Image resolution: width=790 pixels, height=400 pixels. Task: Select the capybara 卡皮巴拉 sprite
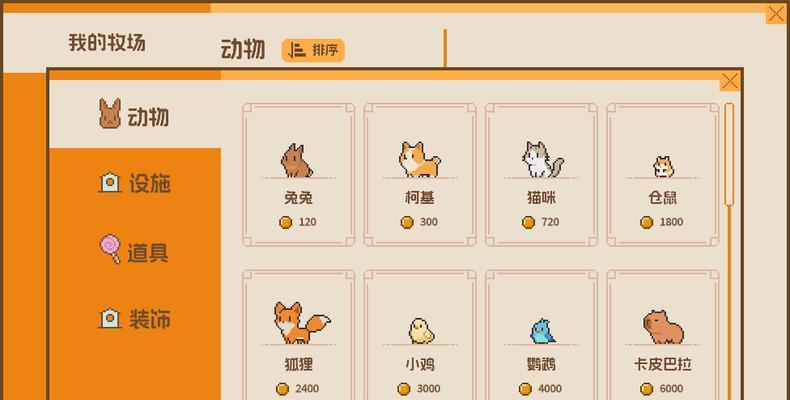point(664,327)
